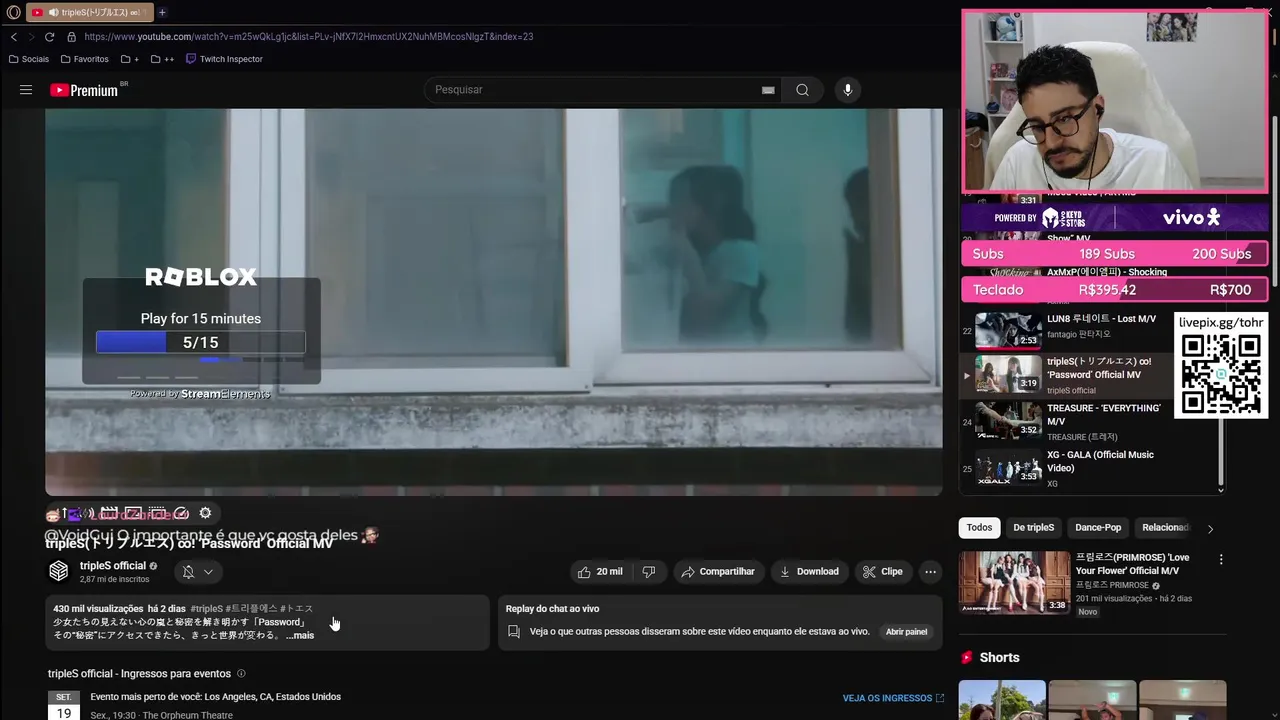Open options menu for PRIMROSE video

pos(1220,560)
